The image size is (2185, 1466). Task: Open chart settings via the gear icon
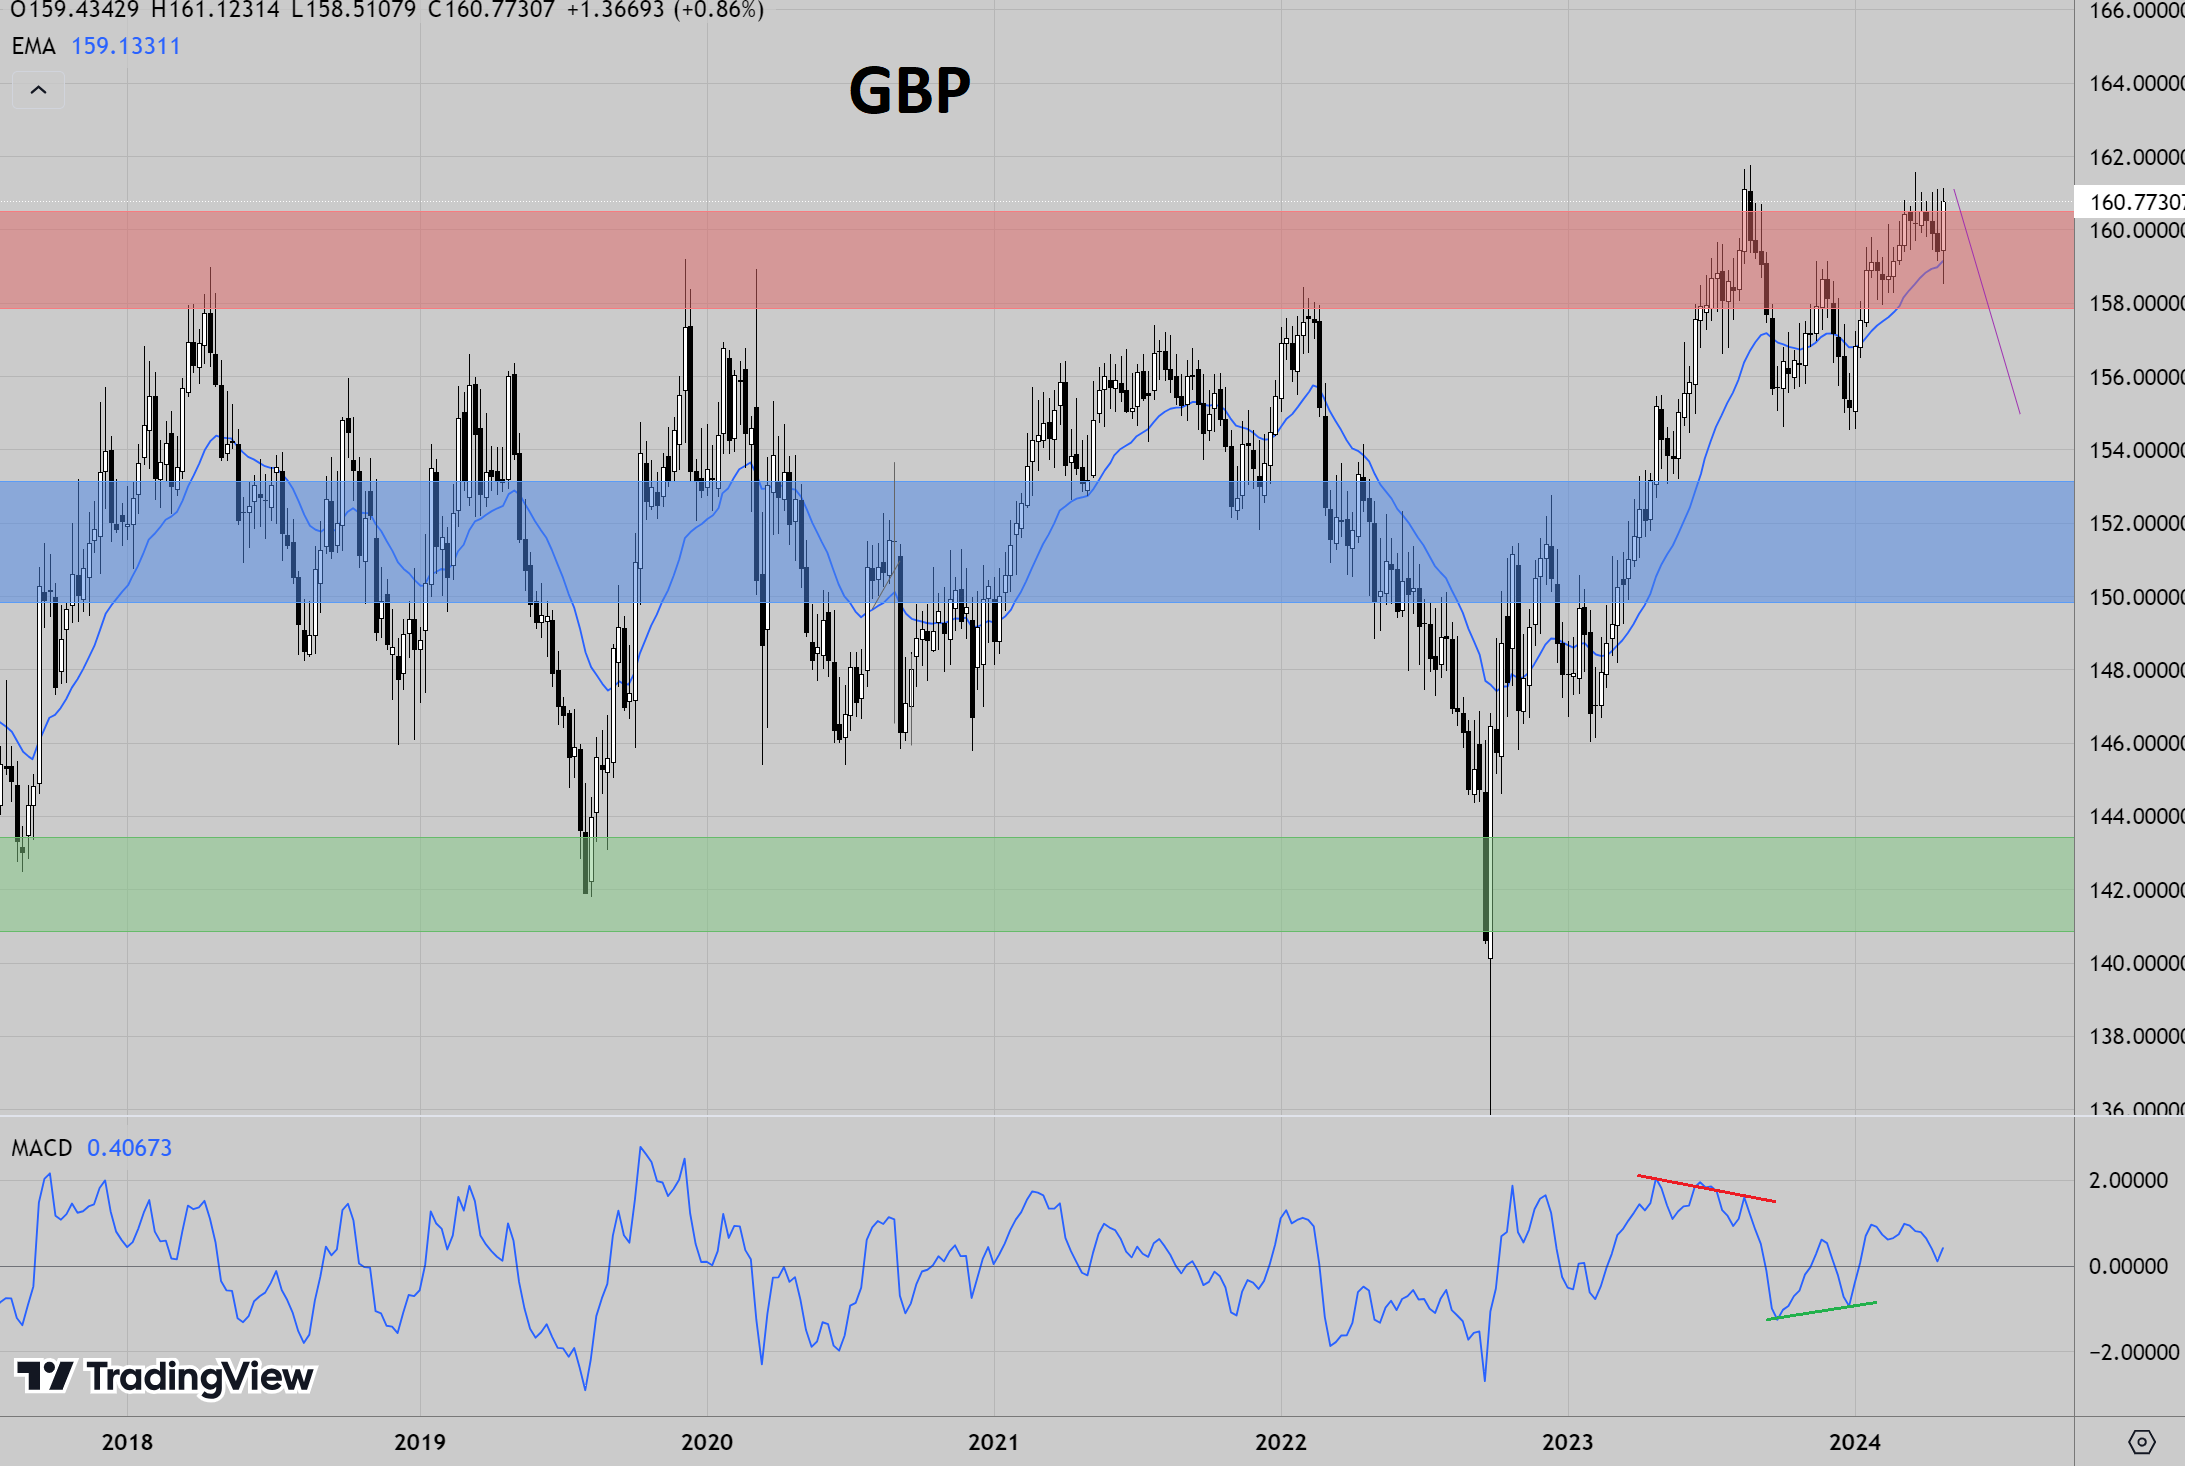click(x=2141, y=1442)
